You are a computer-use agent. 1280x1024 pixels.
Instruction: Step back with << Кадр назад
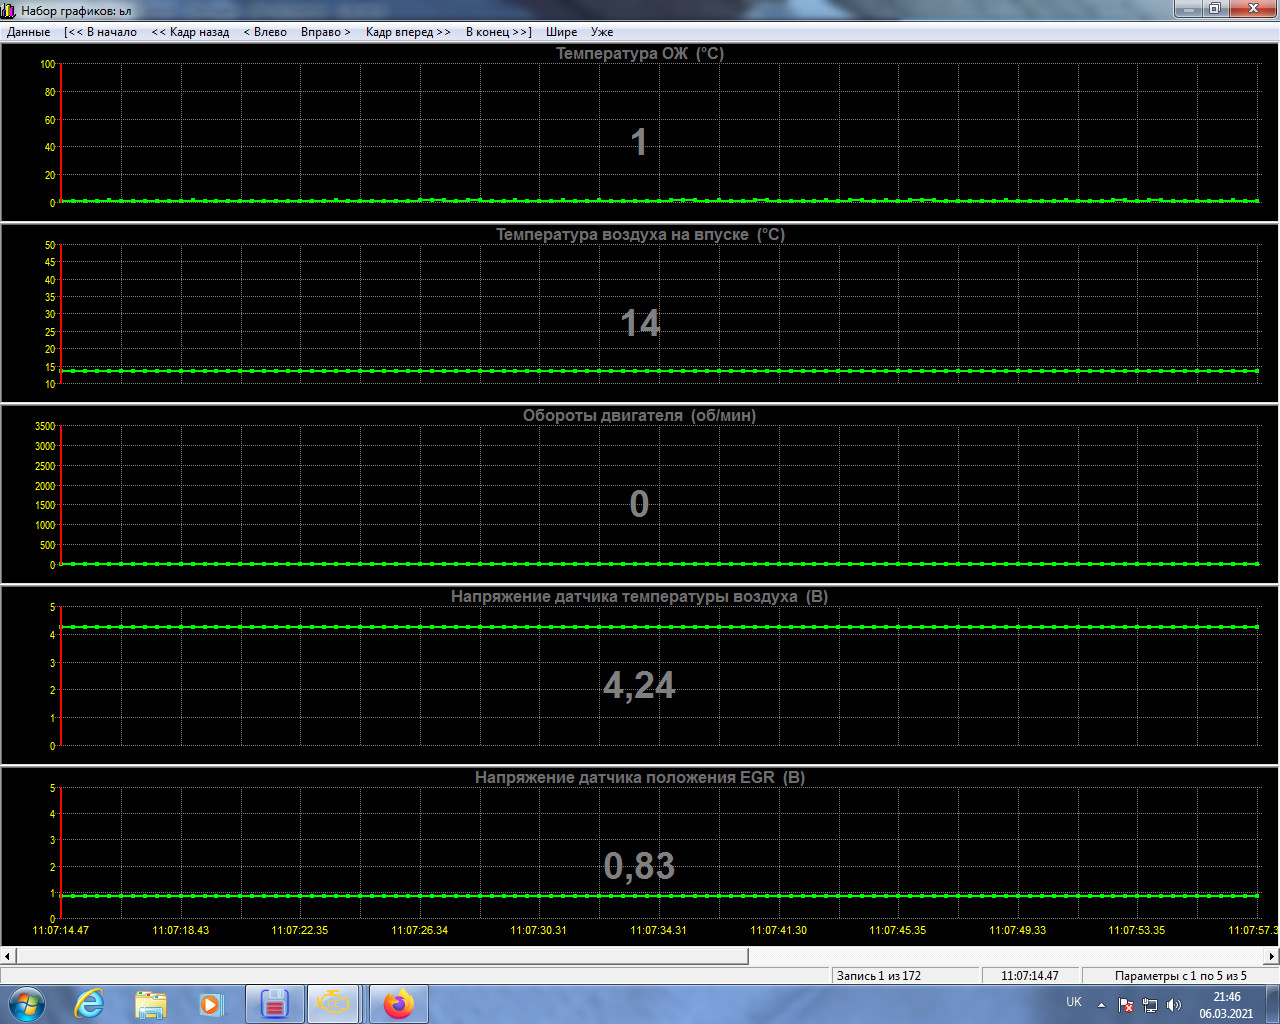[190, 32]
